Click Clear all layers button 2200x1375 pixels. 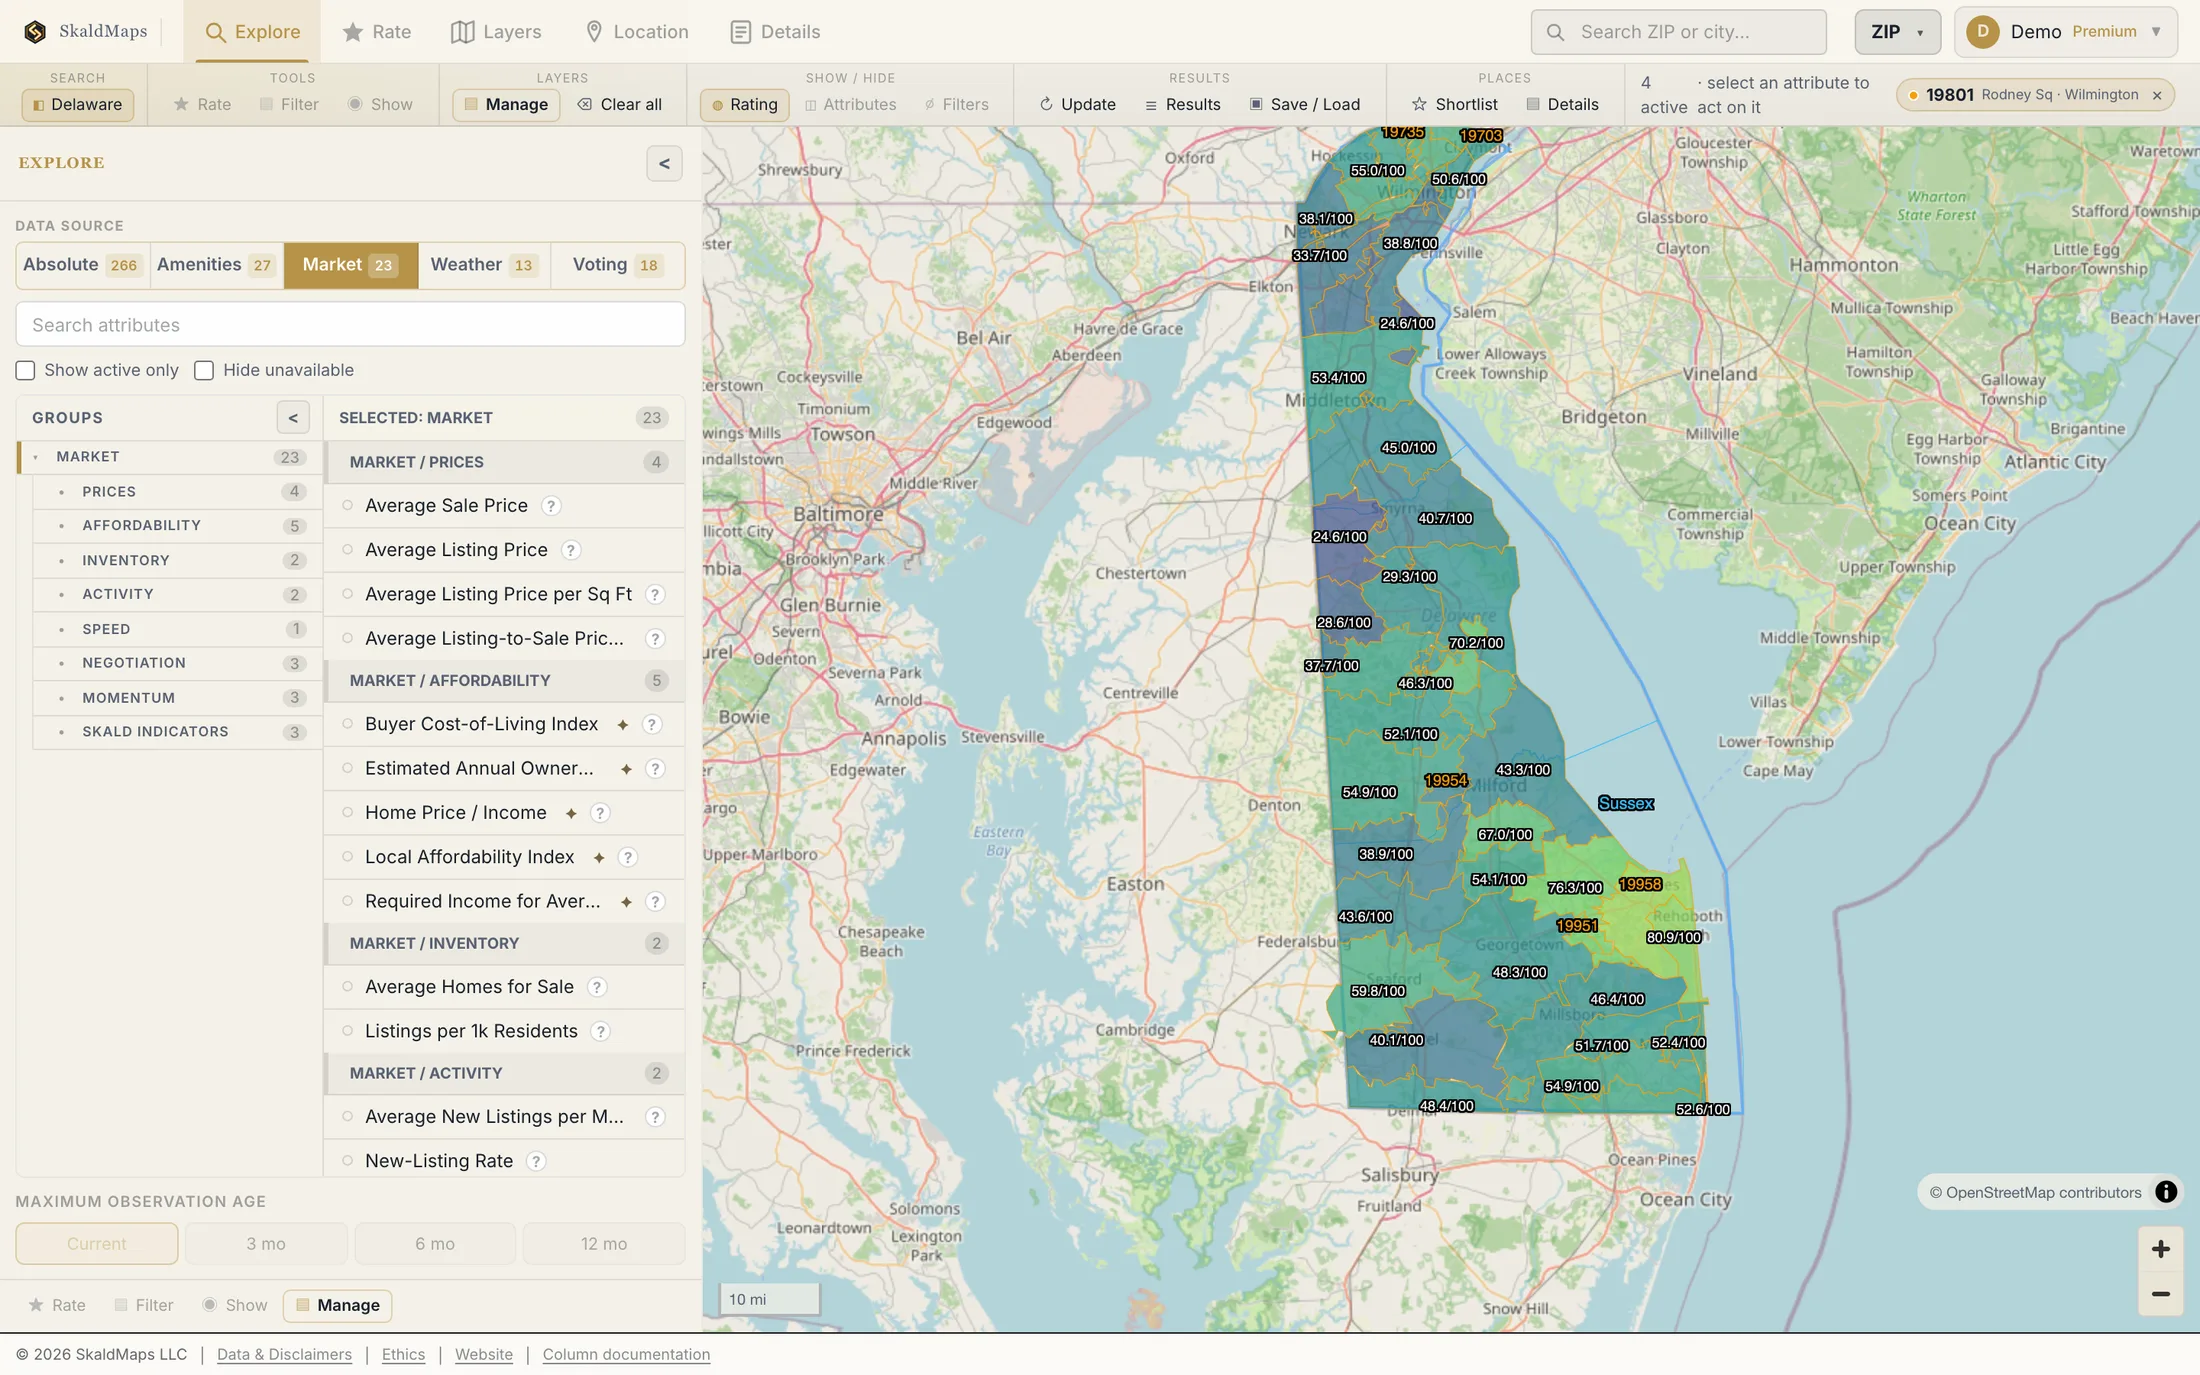[620, 105]
